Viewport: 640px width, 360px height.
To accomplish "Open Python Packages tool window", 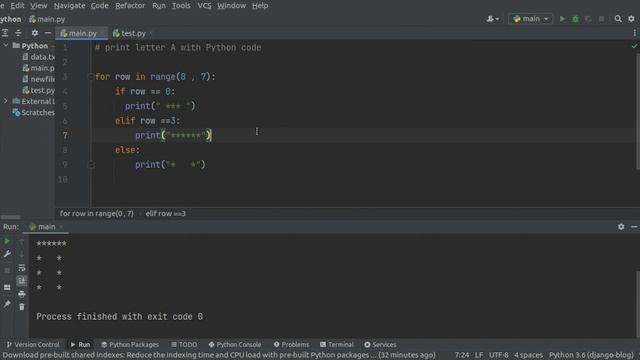I will [x=130, y=344].
